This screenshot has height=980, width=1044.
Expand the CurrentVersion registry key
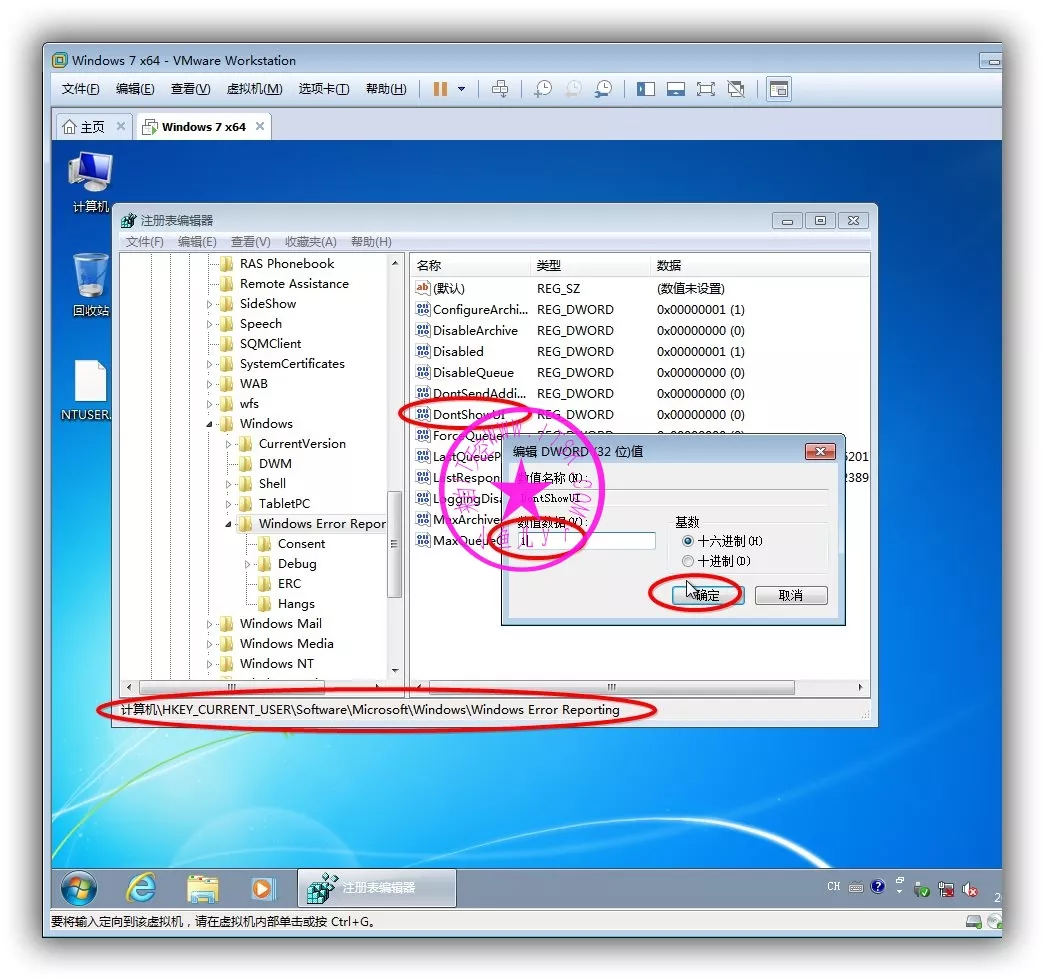click(x=229, y=444)
